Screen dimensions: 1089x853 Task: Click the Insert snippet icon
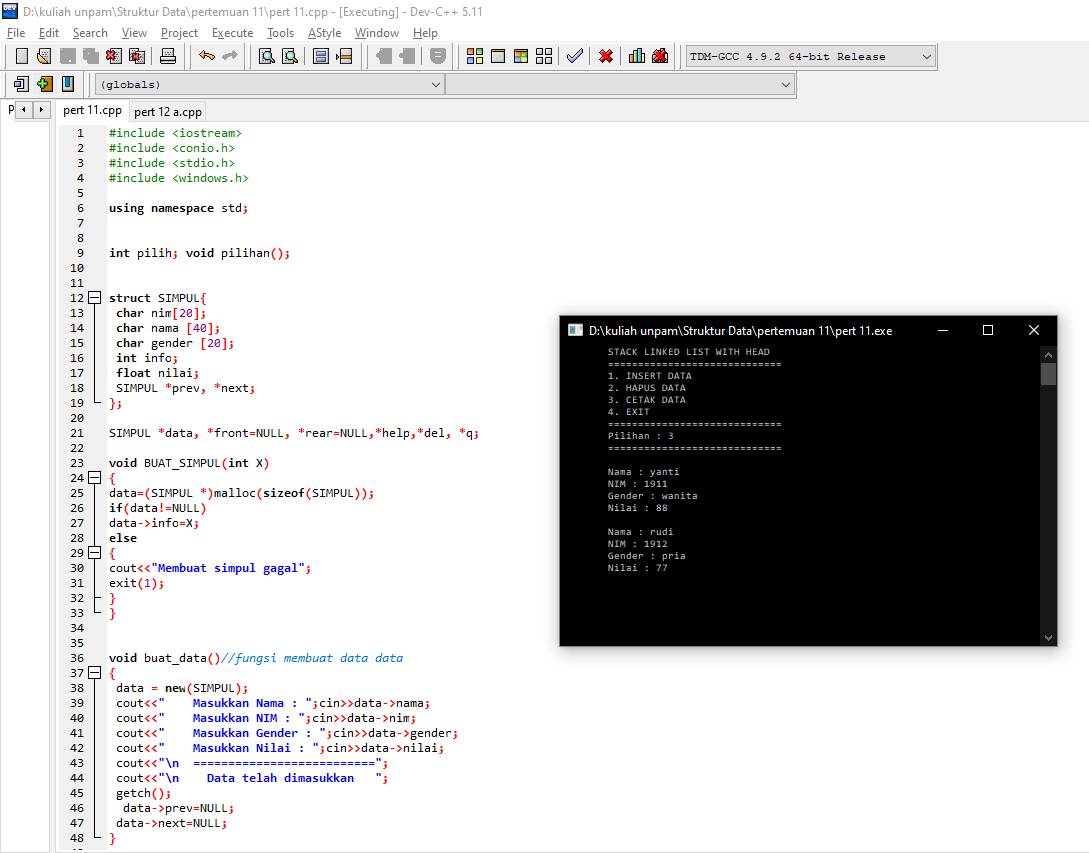click(x=21, y=84)
